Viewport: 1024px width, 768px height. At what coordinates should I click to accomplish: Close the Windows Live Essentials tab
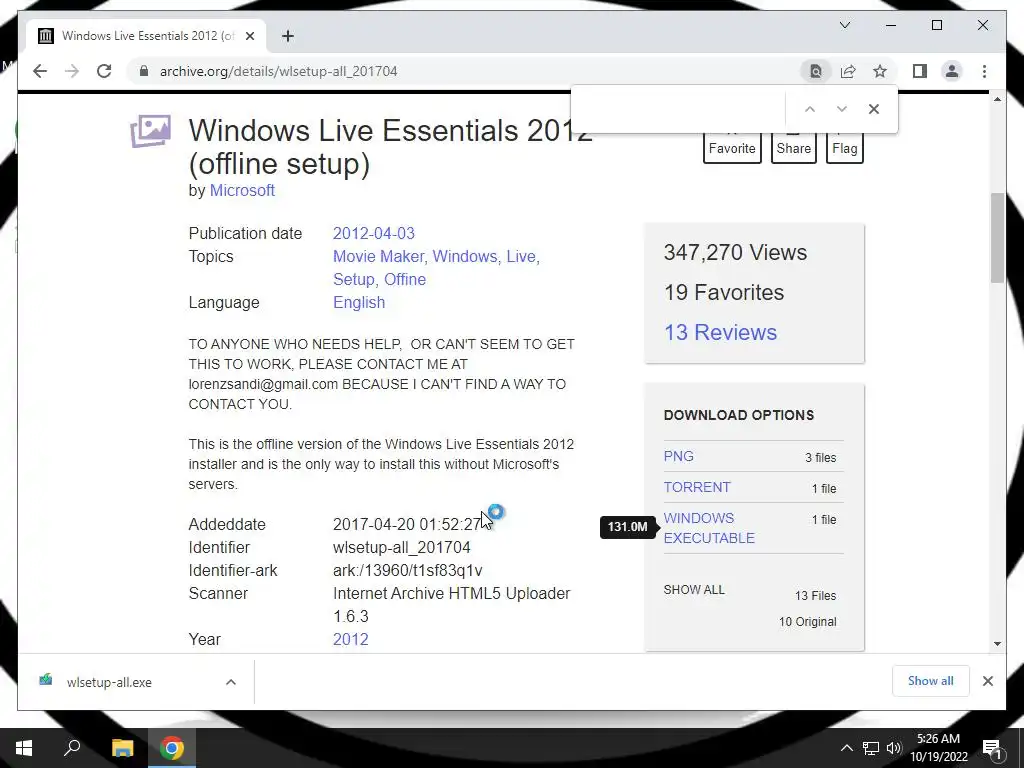(249, 36)
